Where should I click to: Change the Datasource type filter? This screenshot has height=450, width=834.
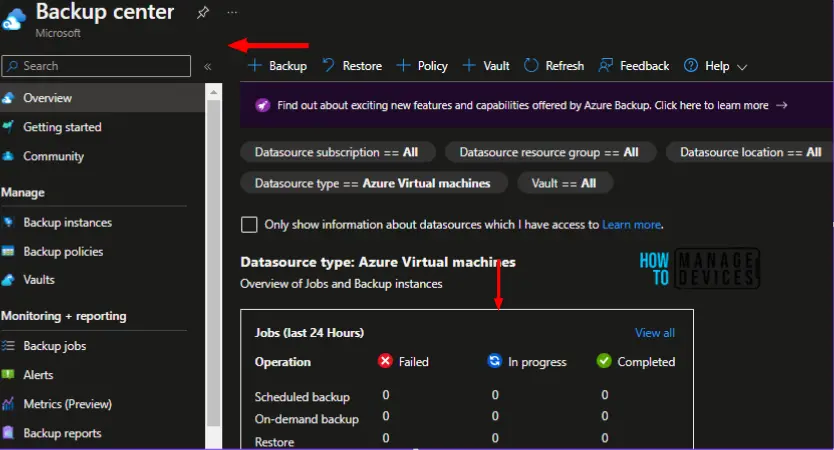click(373, 184)
